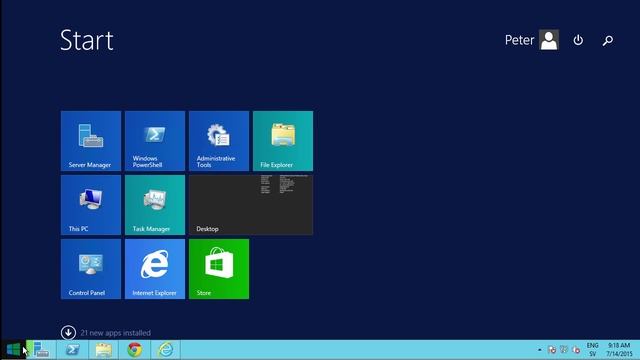
Task: Show all apps with the down-arrow button
Action: pos(68,333)
